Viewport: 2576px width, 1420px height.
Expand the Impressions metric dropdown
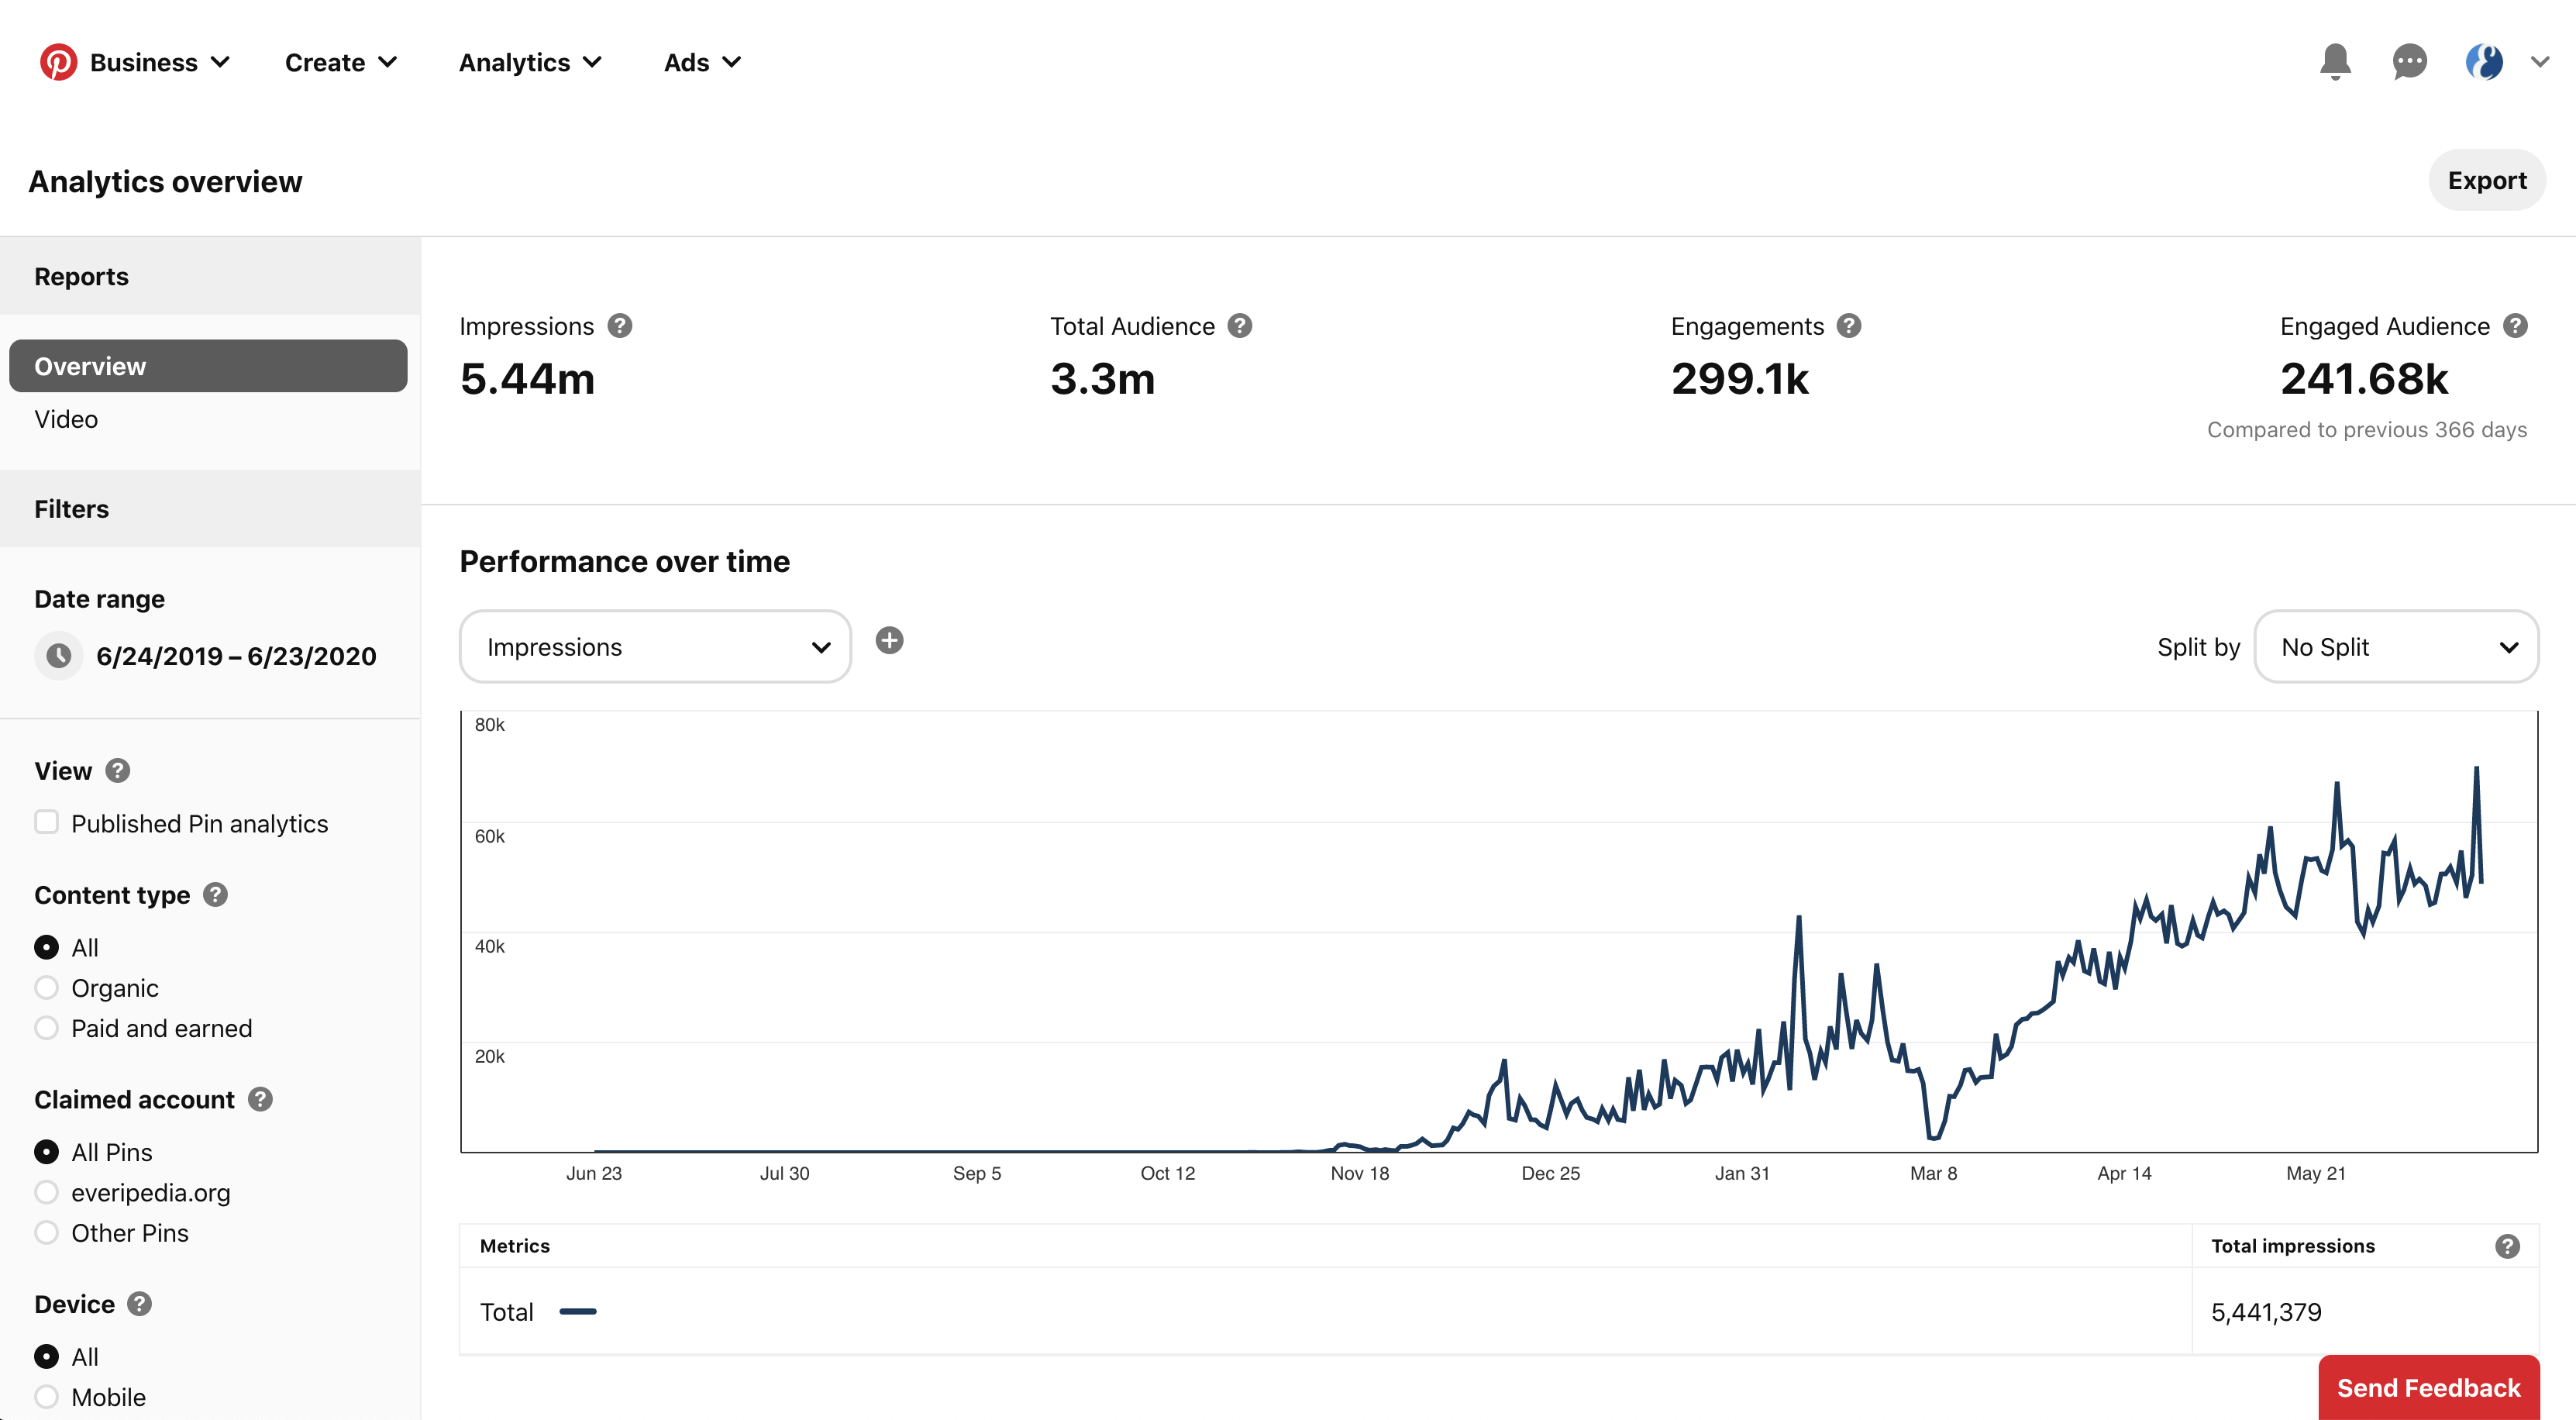656,646
